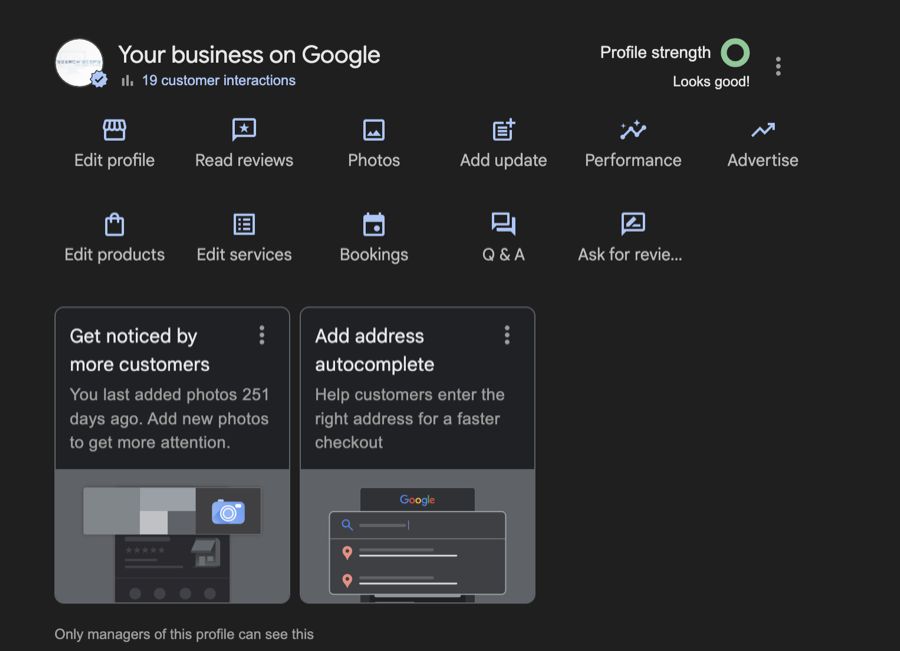Open the Bookings calendar icon
This screenshot has width=900, height=651.
(374, 224)
